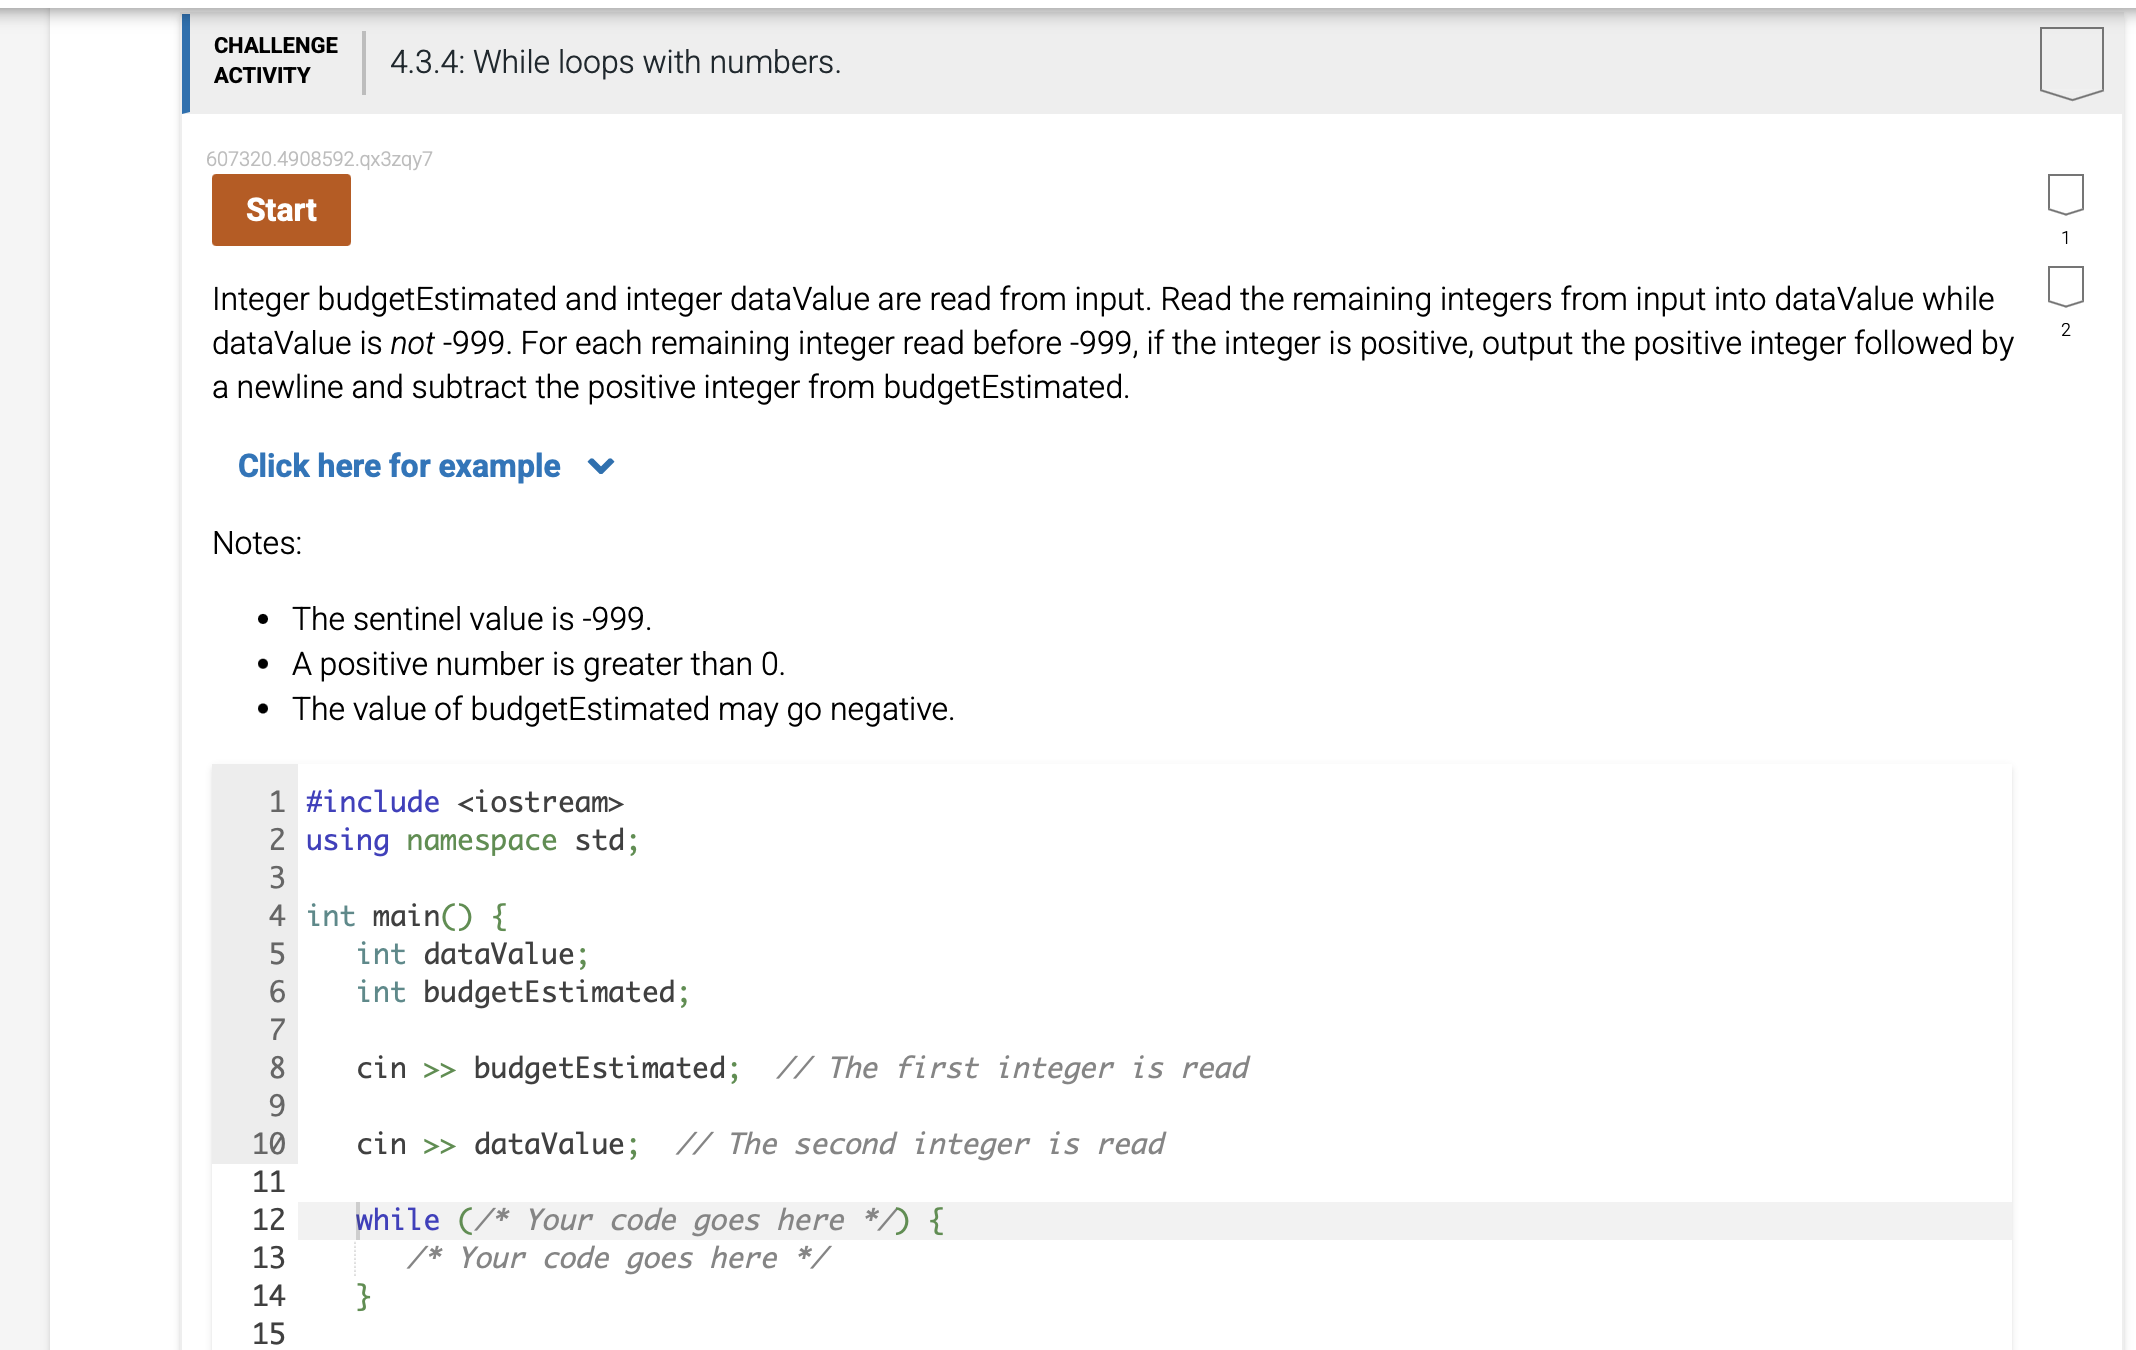Screen dimensions: 2136x1350
Task: Expand the Click here for example section
Action: [x=399, y=466]
